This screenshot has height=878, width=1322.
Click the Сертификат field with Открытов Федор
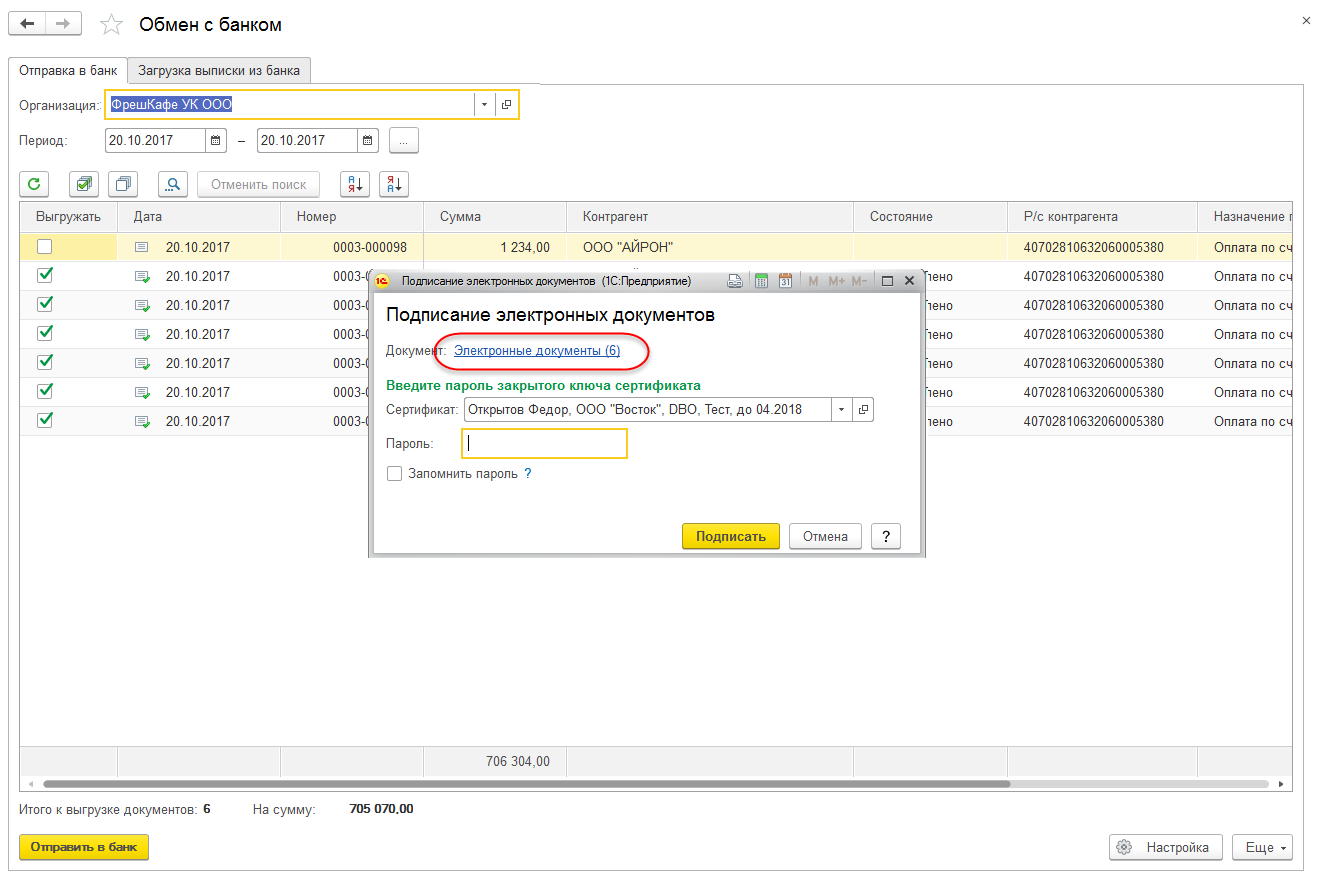(x=648, y=409)
